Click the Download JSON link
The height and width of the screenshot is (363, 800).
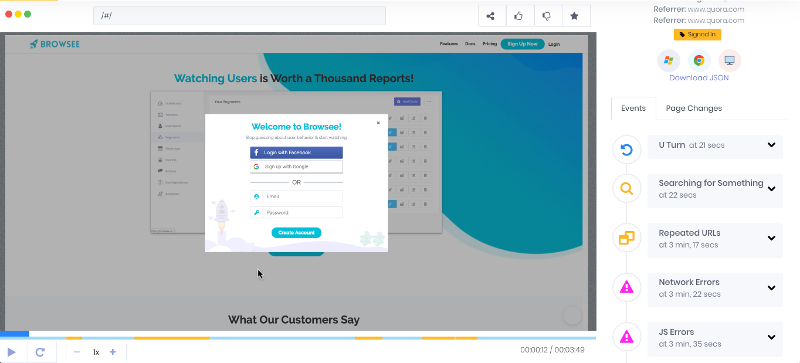(x=699, y=78)
